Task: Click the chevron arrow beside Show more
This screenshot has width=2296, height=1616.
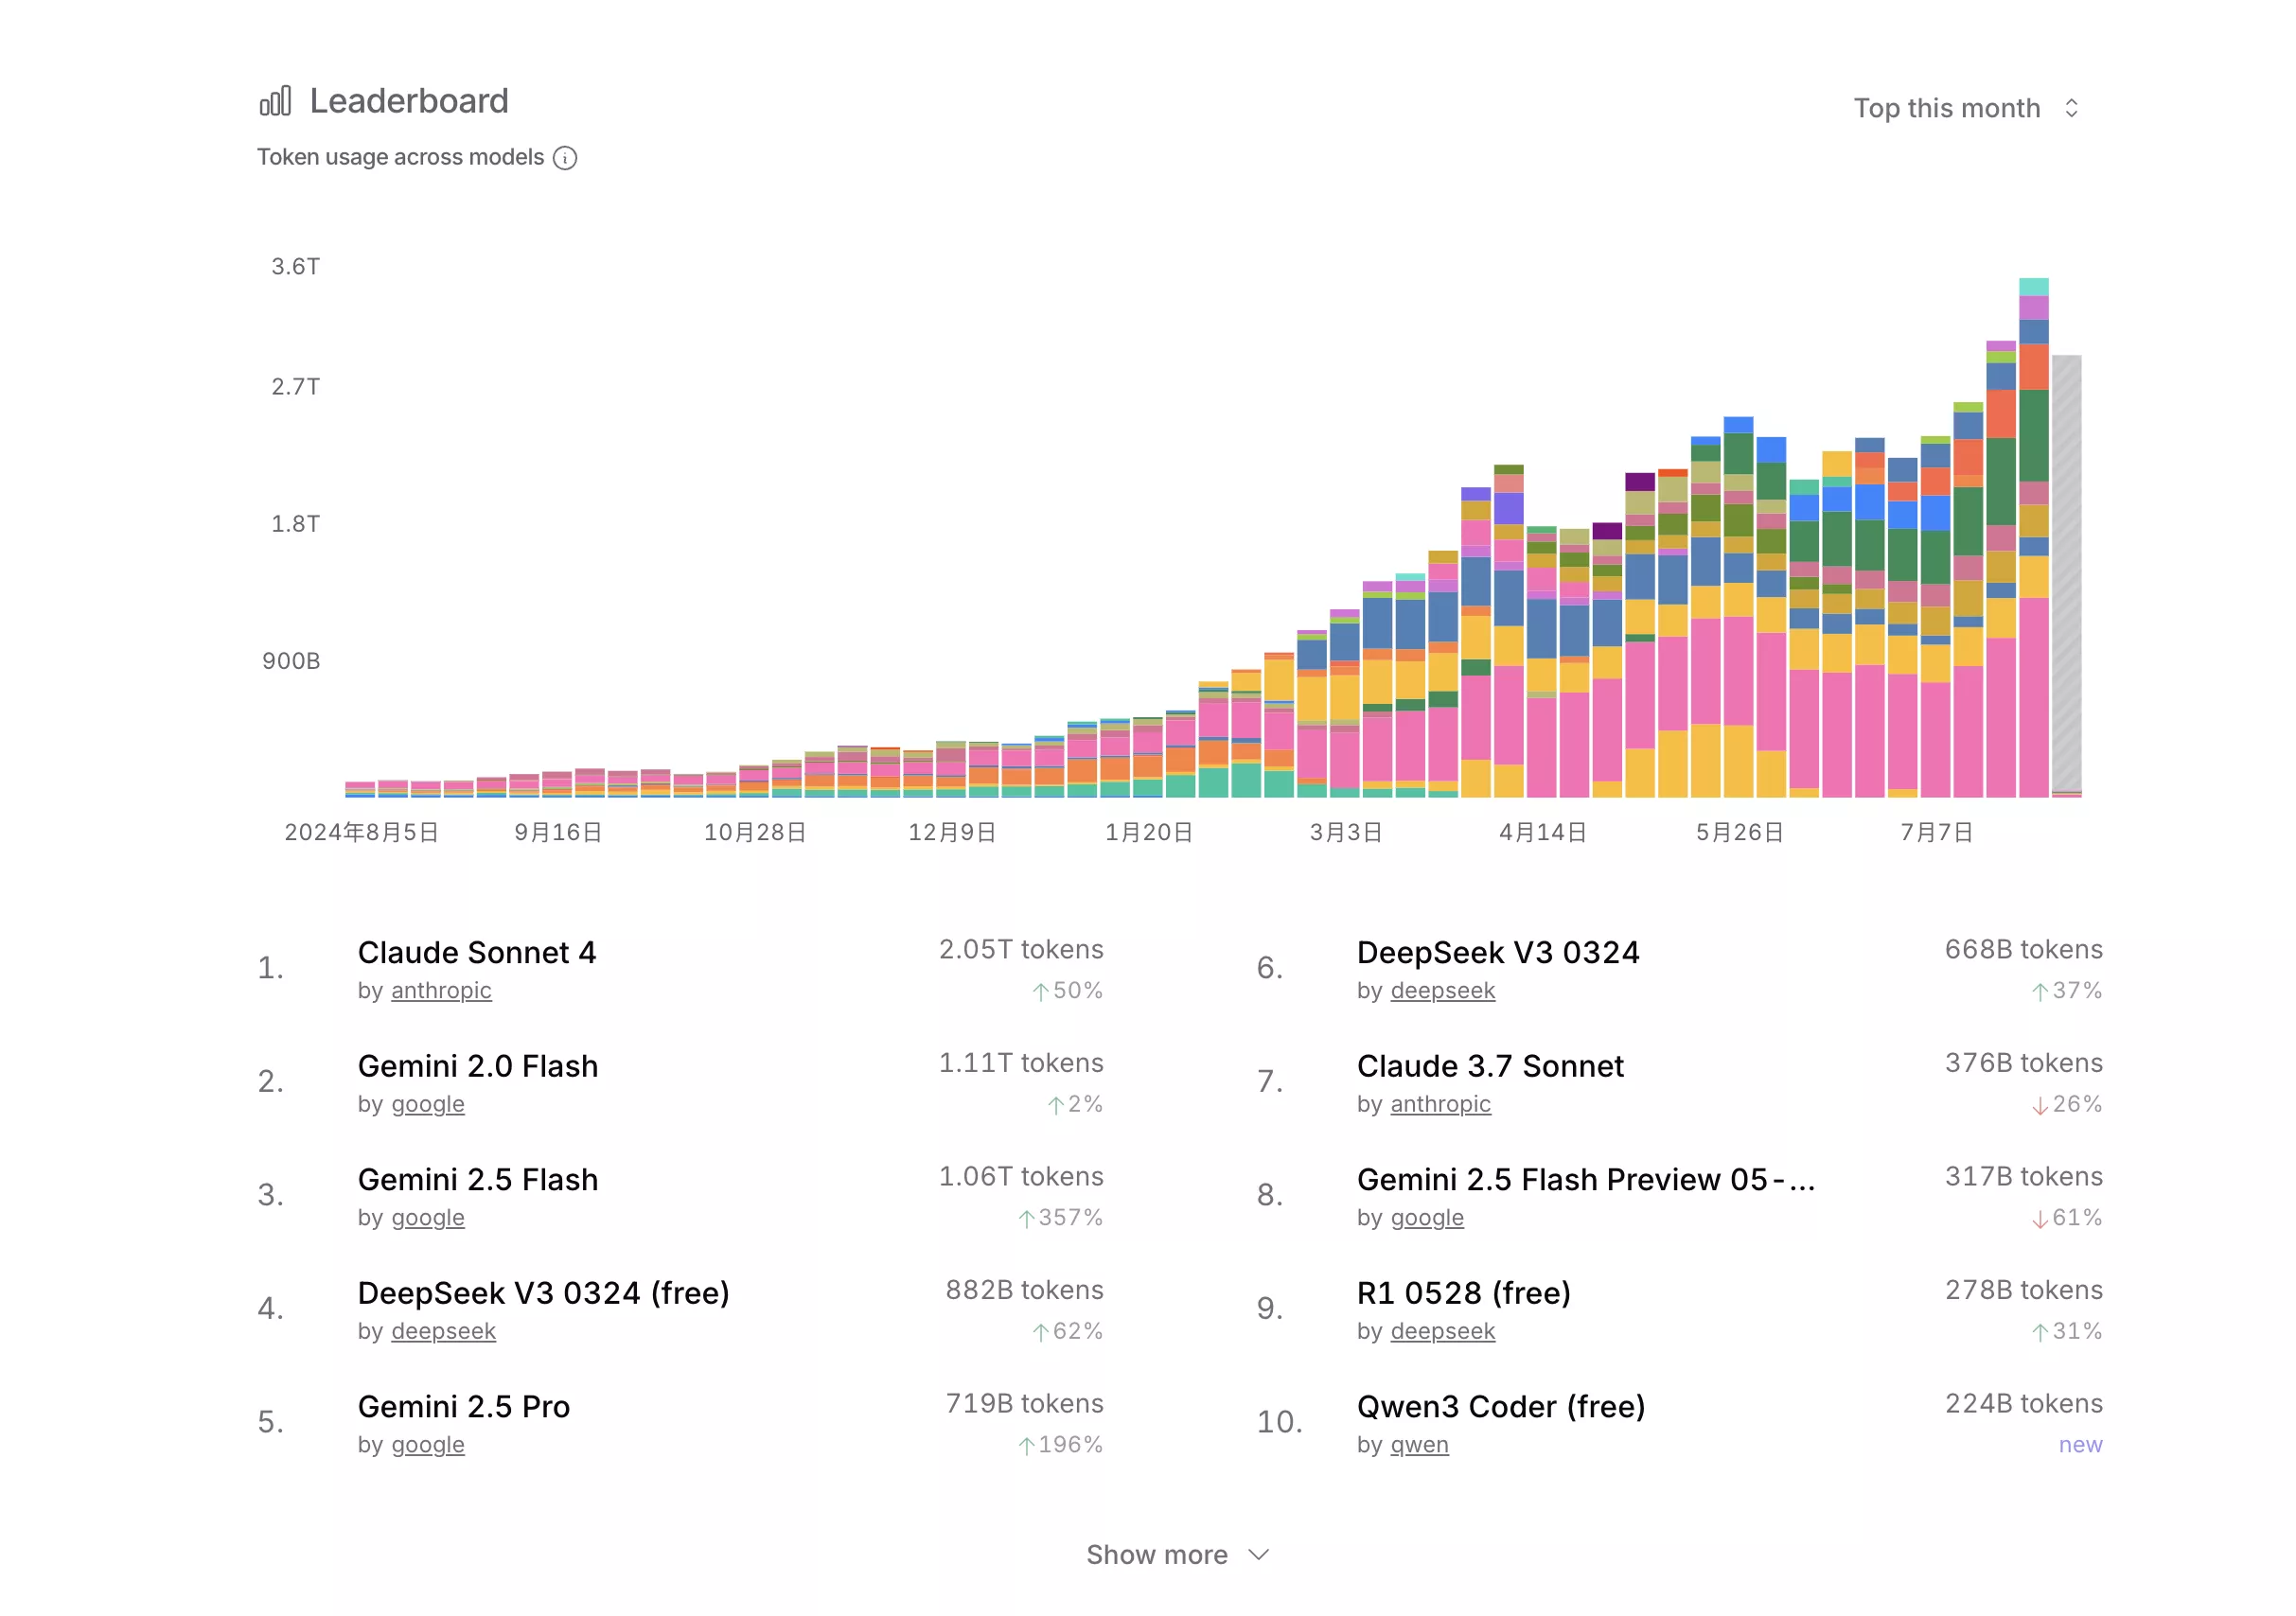Action: coord(1258,1555)
